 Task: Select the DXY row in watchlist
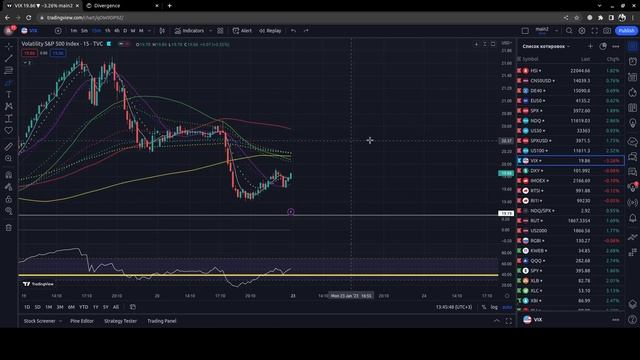(571, 171)
